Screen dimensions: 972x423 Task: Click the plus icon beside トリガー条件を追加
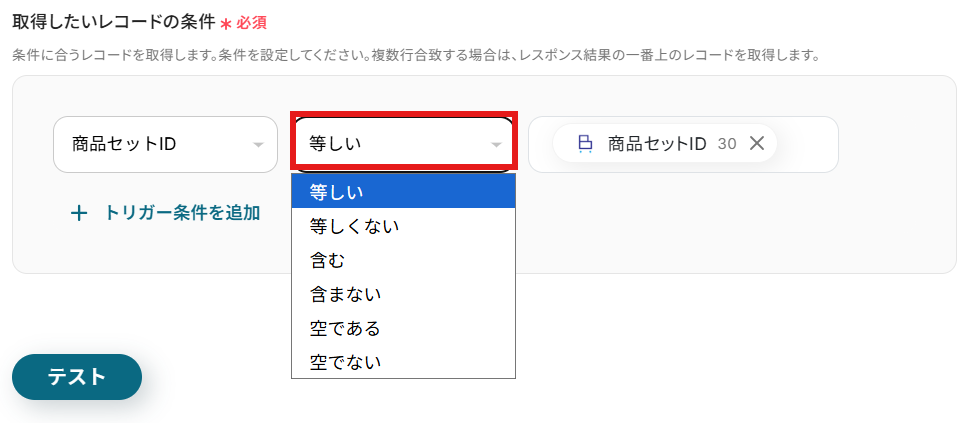tap(79, 214)
